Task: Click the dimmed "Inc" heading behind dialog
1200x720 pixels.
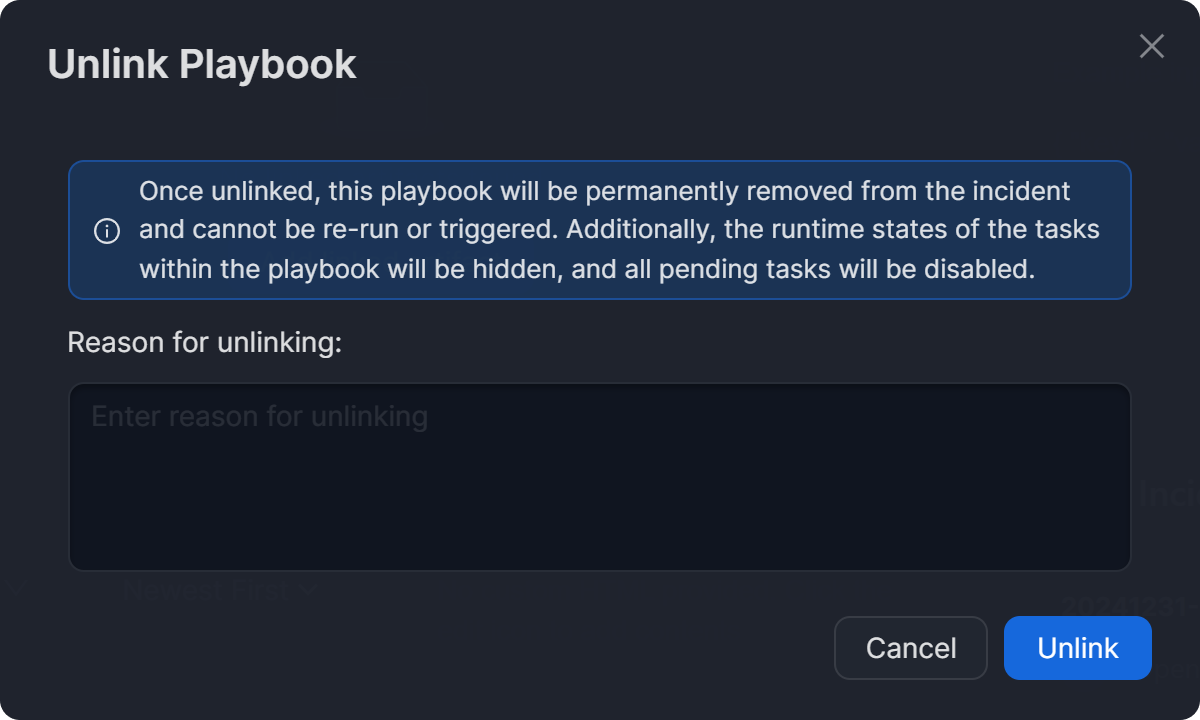Action: point(1168,495)
